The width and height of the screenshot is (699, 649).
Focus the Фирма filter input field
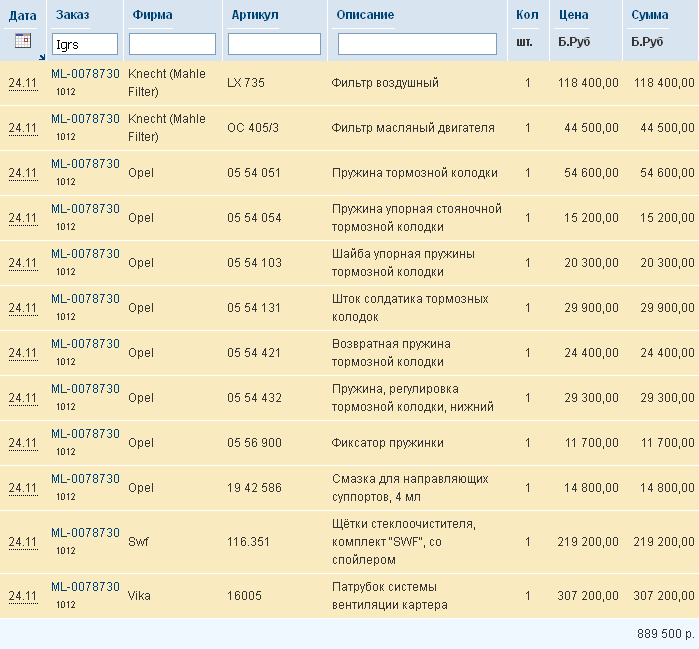pos(172,44)
